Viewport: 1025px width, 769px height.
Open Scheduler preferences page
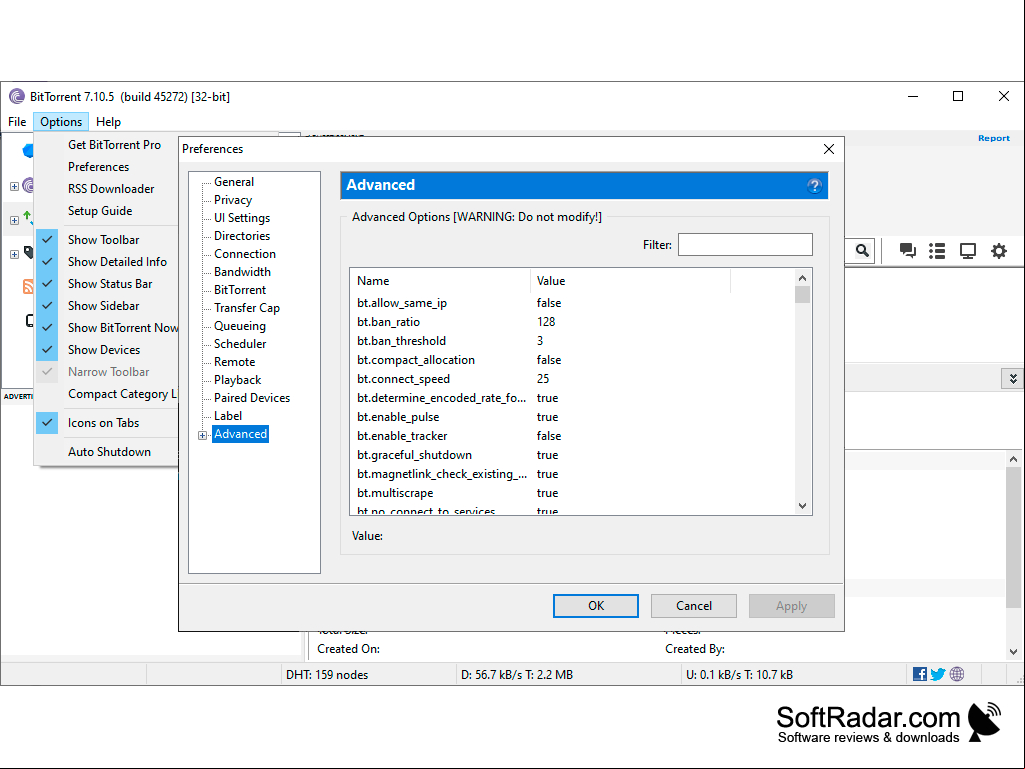tap(240, 344)
